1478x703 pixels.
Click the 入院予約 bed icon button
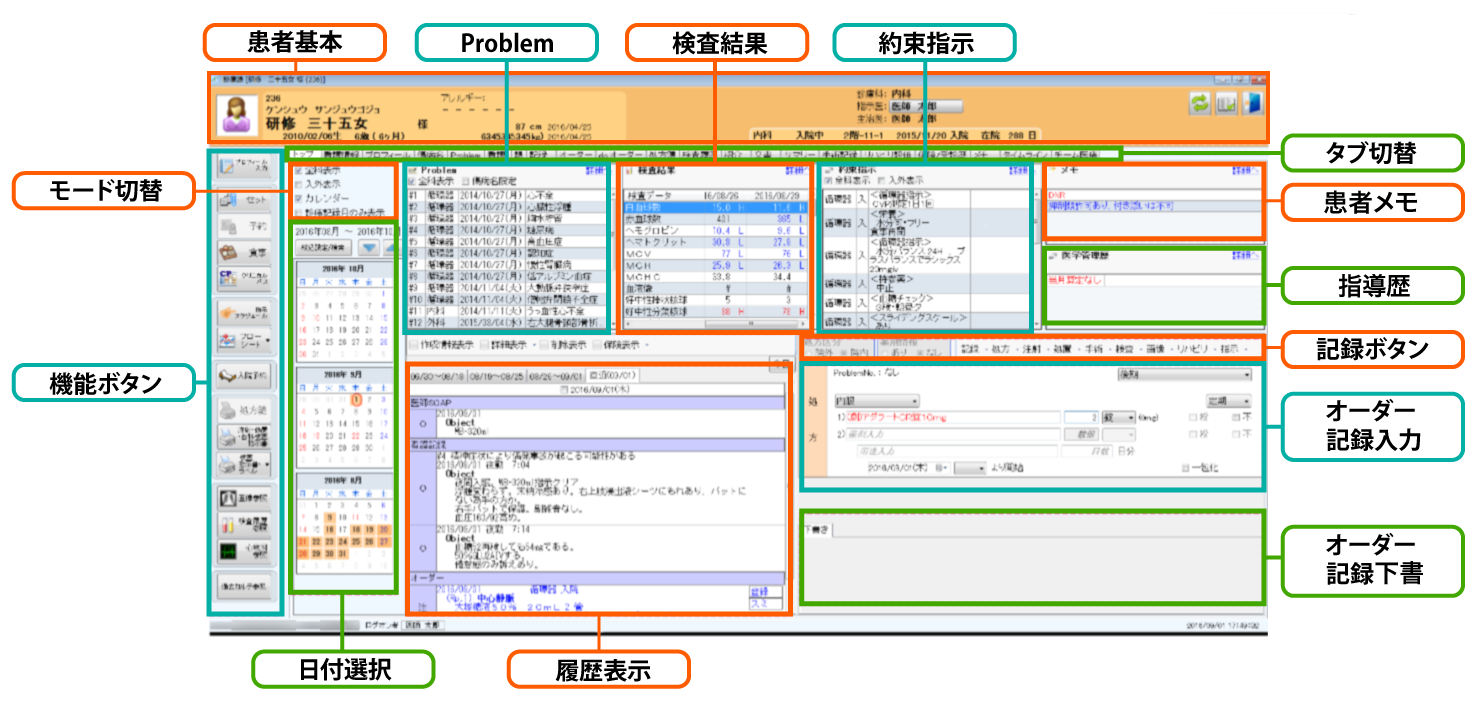[x=243, y=376]
